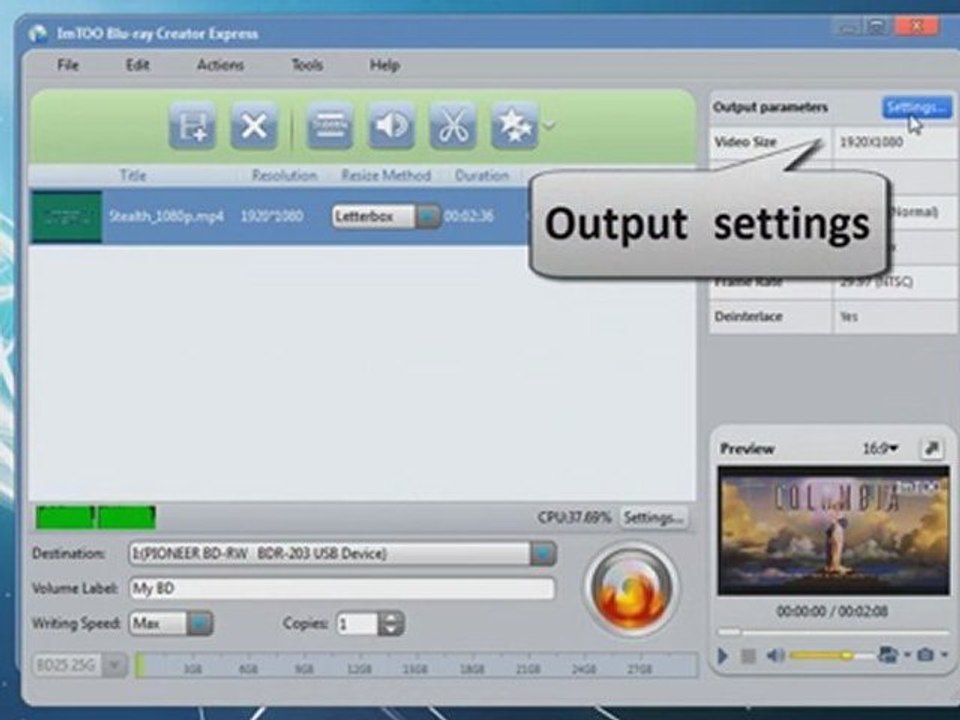Viewport: 960px width, 720px height.
Task: Click the Columbia preview video frame
Action: [834, 531]
